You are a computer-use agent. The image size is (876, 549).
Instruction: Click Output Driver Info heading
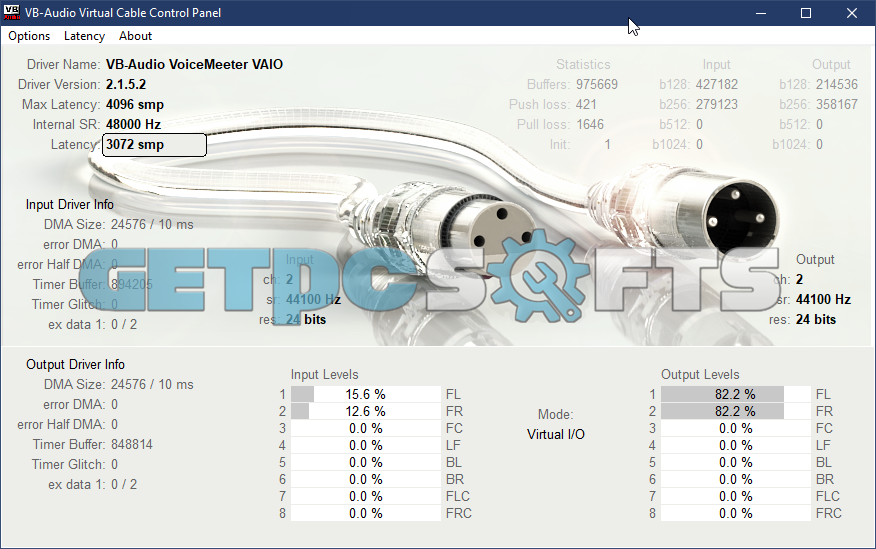click(x=75, y=364)
